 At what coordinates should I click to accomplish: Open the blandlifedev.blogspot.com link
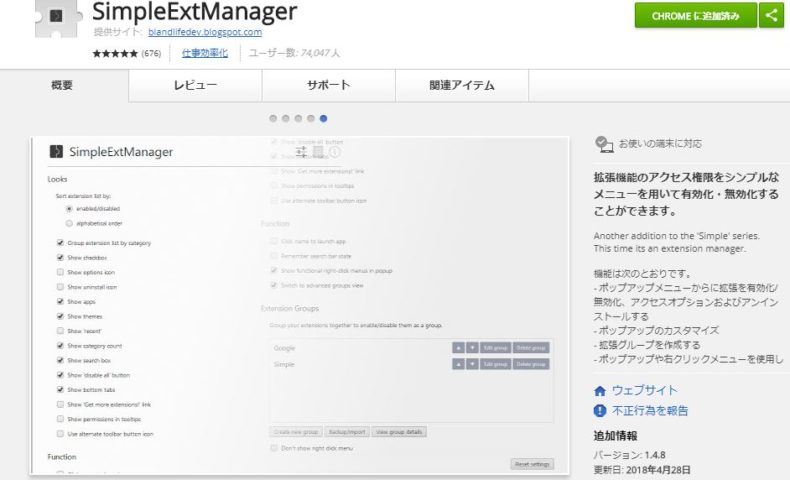pos(205,32)
